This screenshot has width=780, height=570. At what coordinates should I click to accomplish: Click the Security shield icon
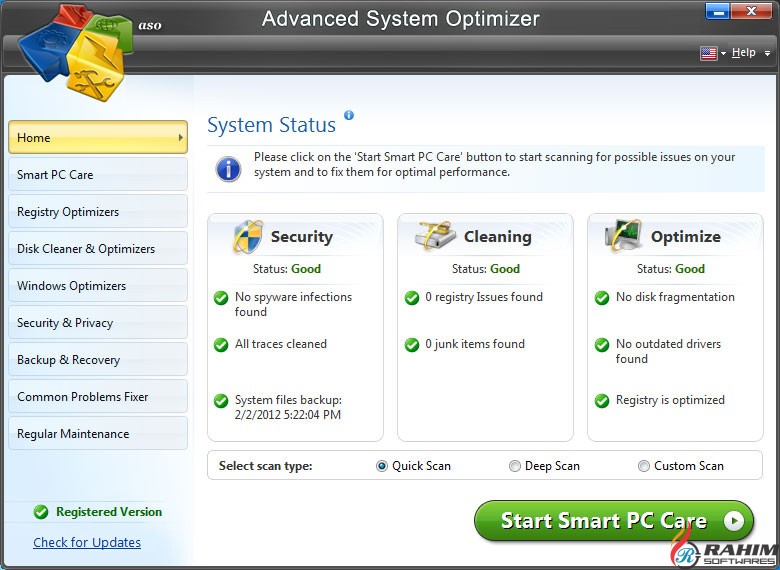pos(248,236)
